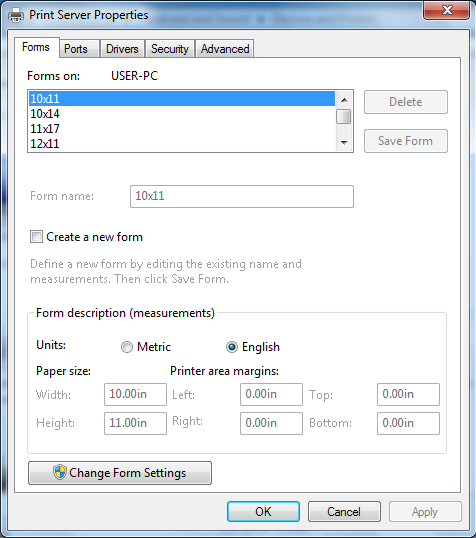Viewport: 476px width, 538px height.
Task: Click the Cancel button
Action: pos(344,512)
